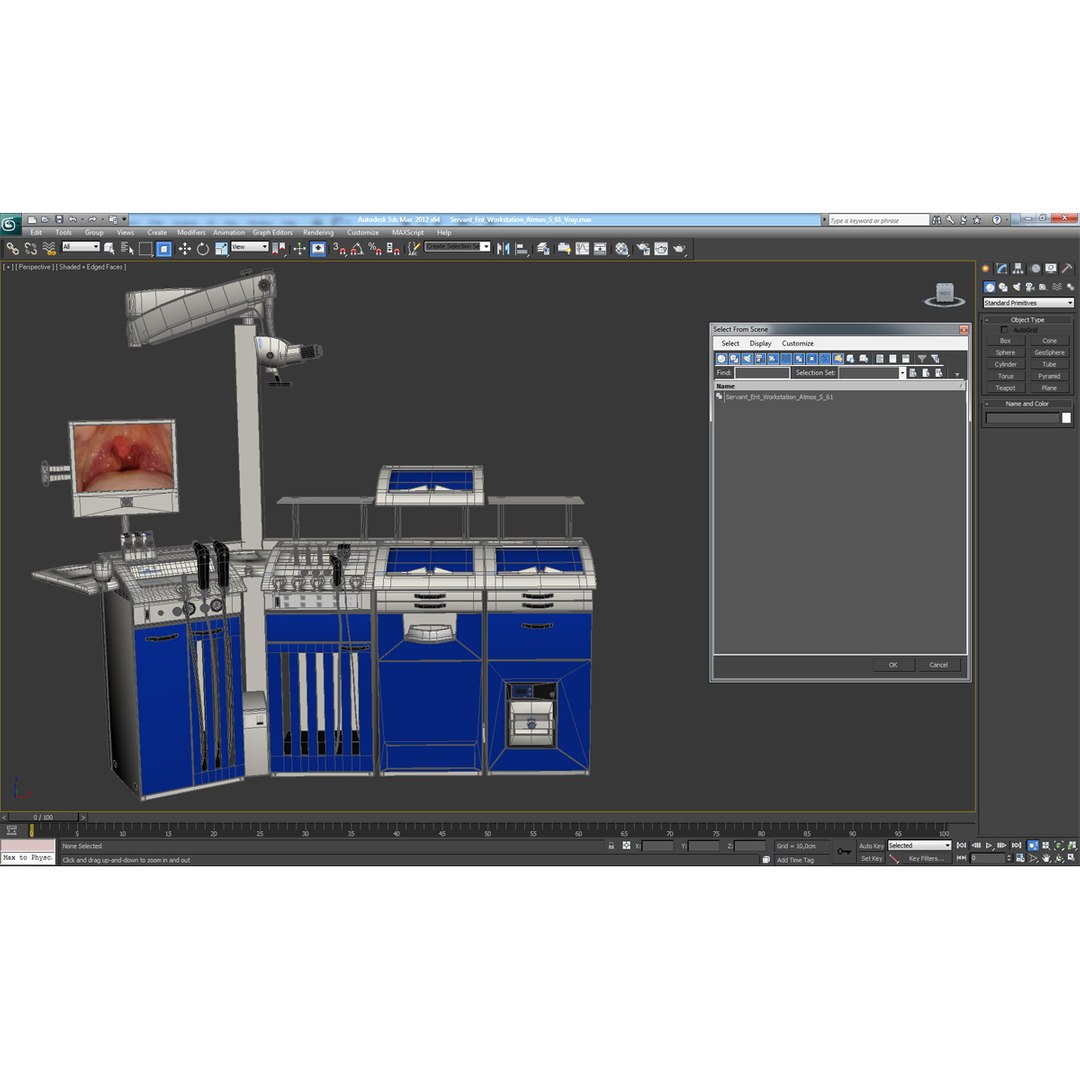The image size is (1080, 1080).
Task: Click Bind to Space Warp icon
Action: click(48, 249)
